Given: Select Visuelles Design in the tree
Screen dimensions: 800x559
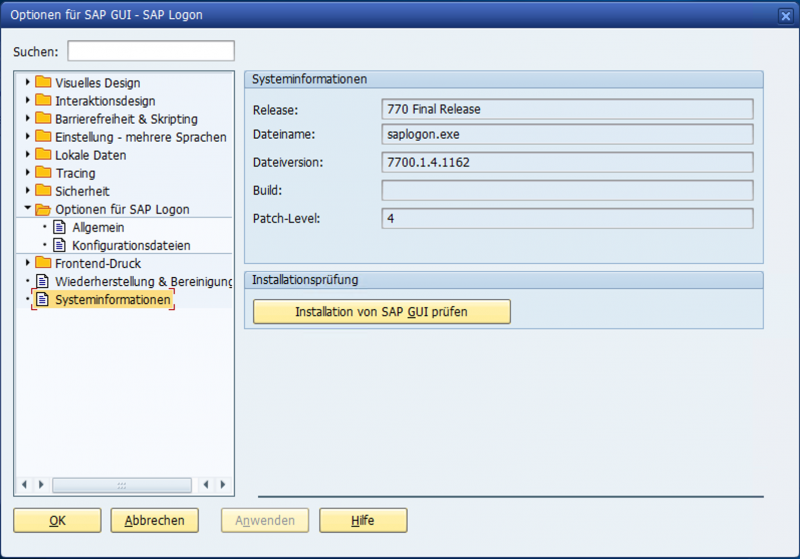Looking at the screenshot, I should pyautogui.click(x=97, y=83).
